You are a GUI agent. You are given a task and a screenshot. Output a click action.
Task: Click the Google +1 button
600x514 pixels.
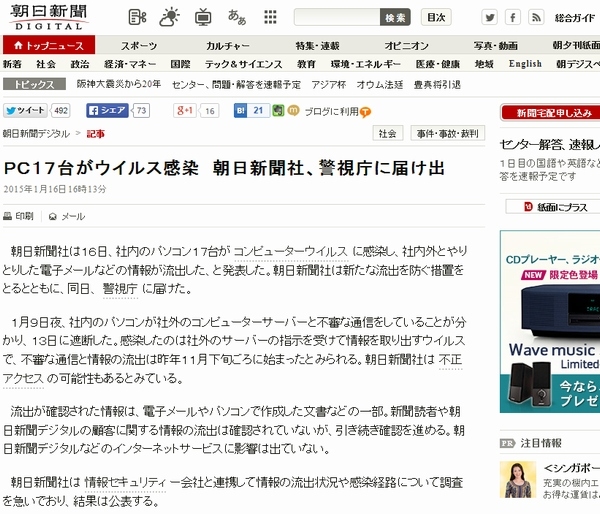pyautogui.click(x=185, y=111)
